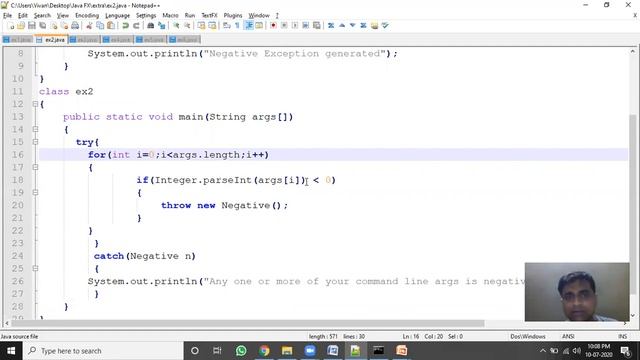Start macro recording with the red dot

[x=273, y=26]
